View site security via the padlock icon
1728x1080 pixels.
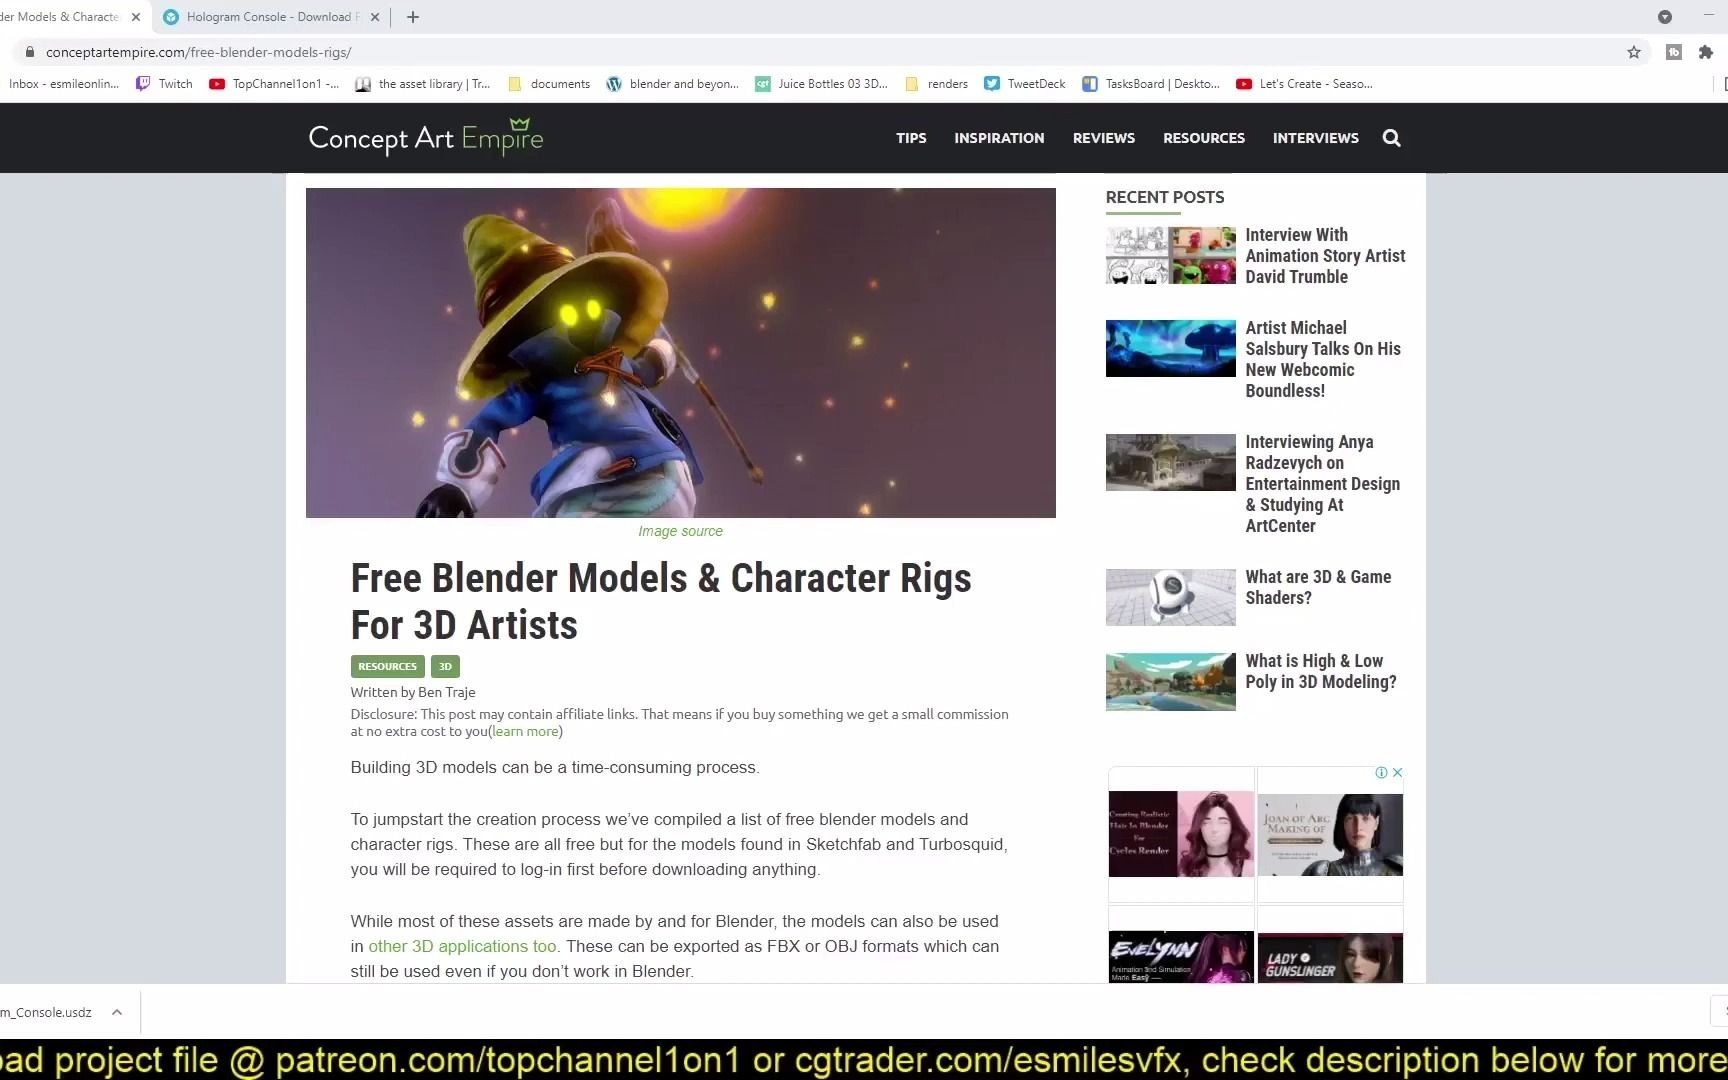coord(30,51)
